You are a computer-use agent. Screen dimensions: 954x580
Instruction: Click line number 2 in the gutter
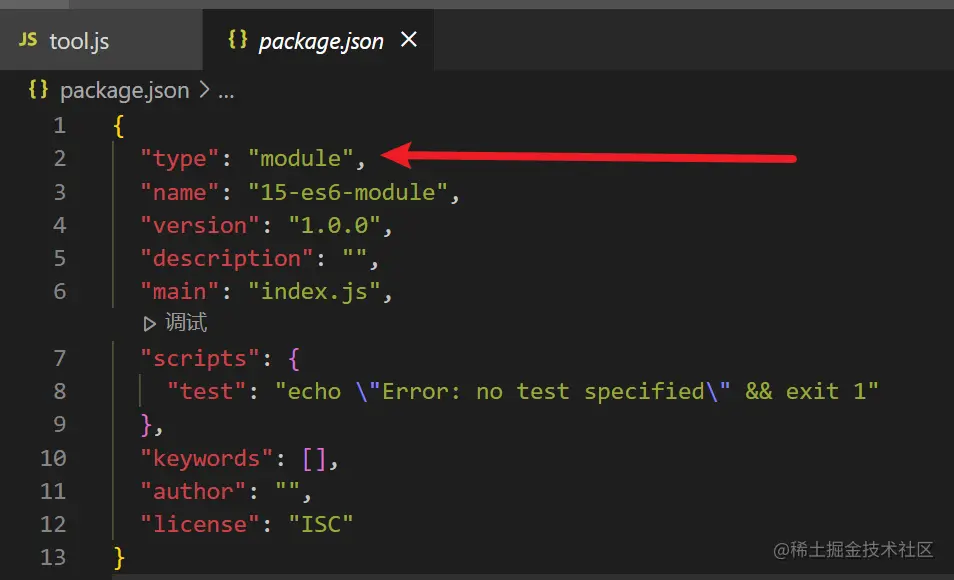(59, 158)
